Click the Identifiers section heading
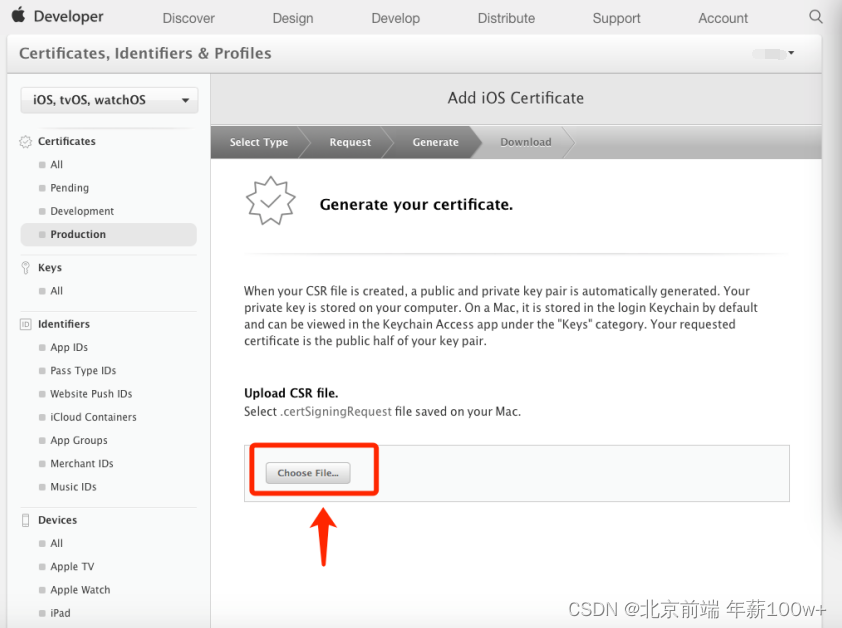The image size is (842, 628). coord(64,324)
